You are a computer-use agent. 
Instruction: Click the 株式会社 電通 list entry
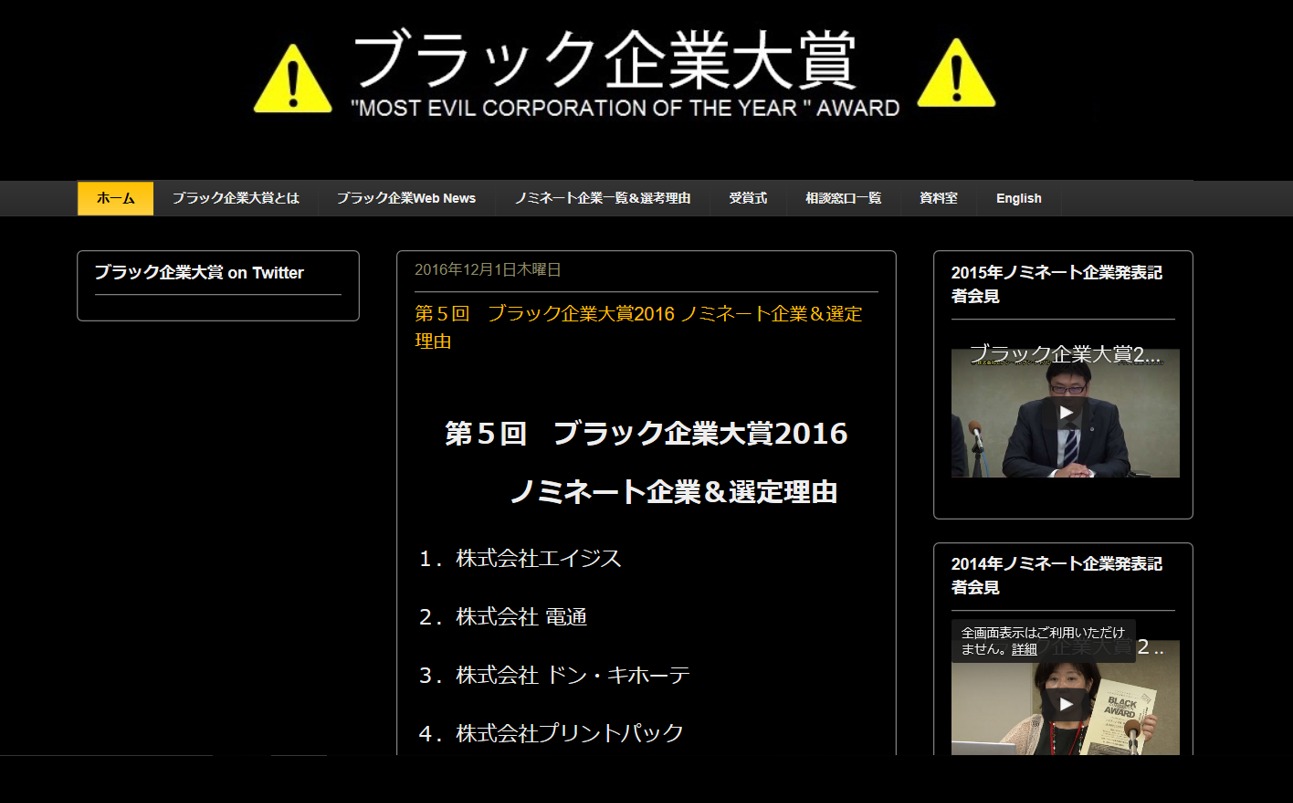(520, 617)
